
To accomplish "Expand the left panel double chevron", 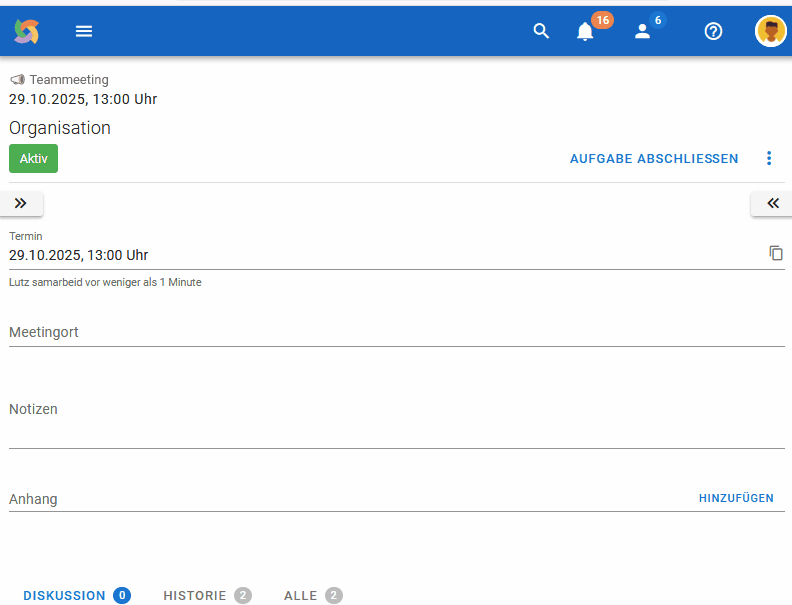I will click(x=21, y=203).
